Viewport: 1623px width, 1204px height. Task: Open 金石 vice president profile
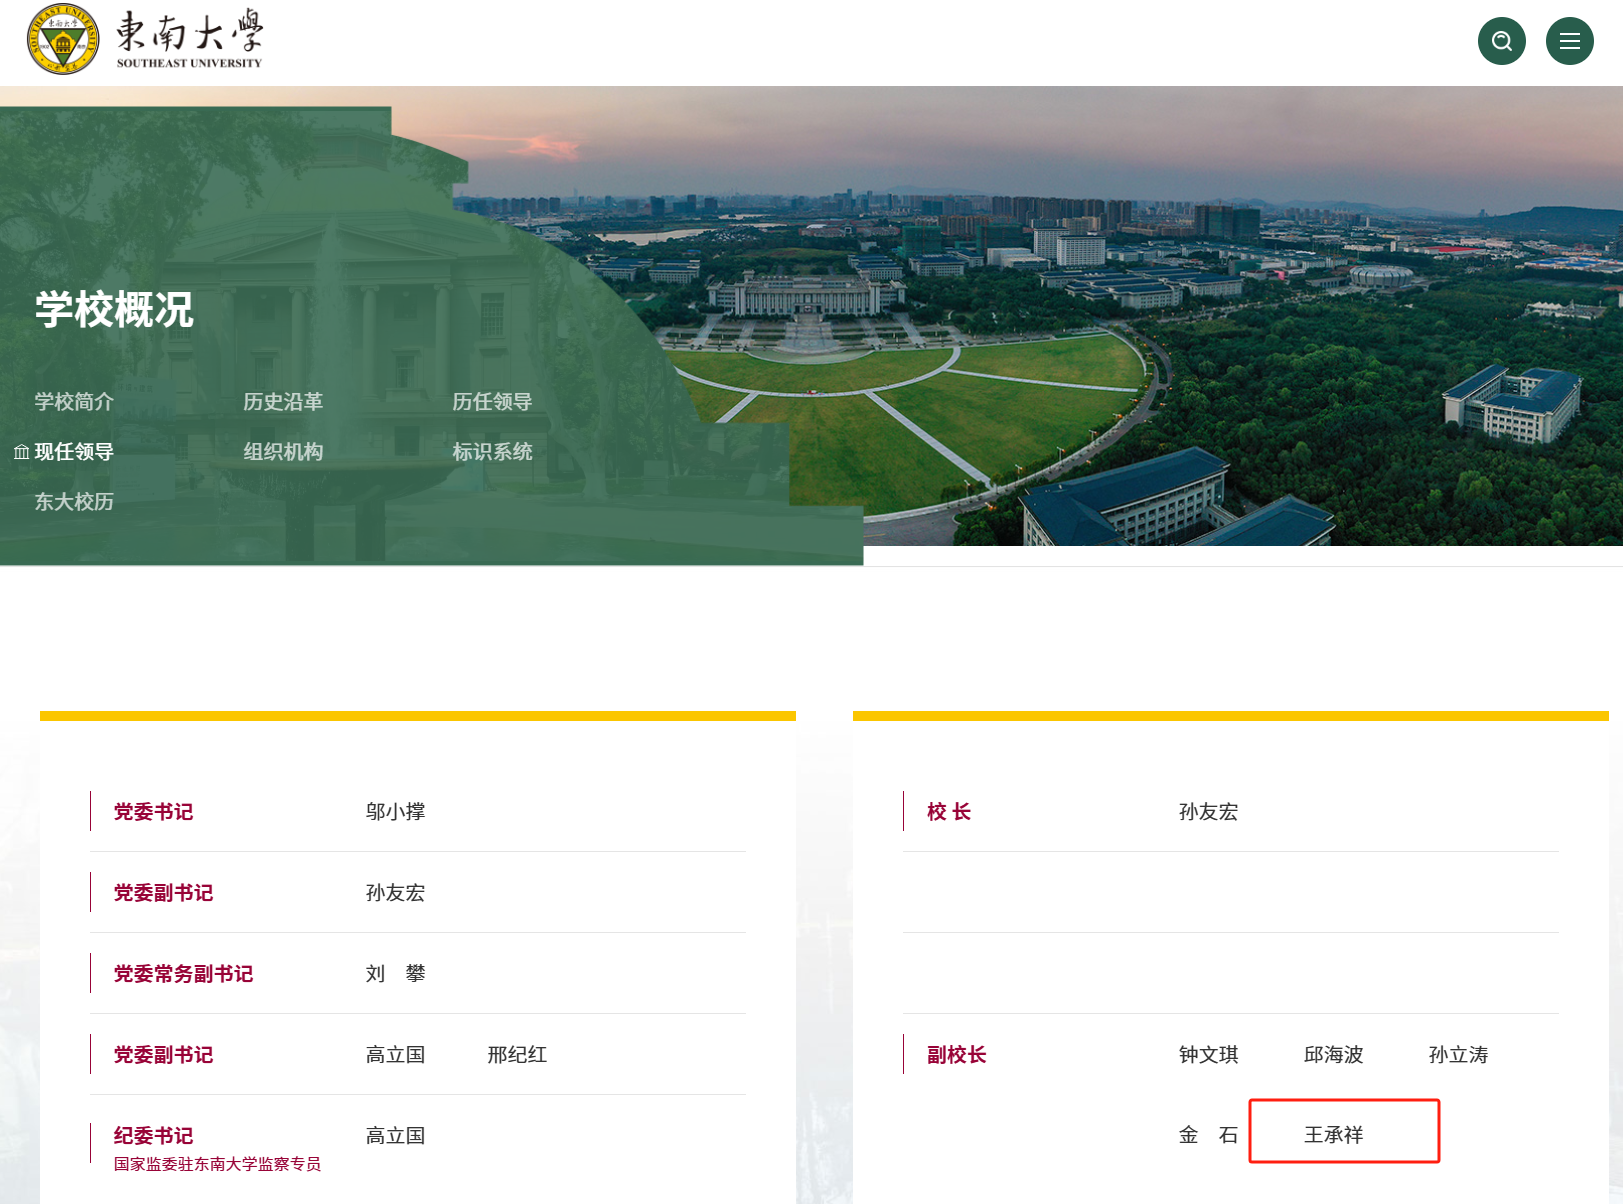[x=1208, y=1135]
